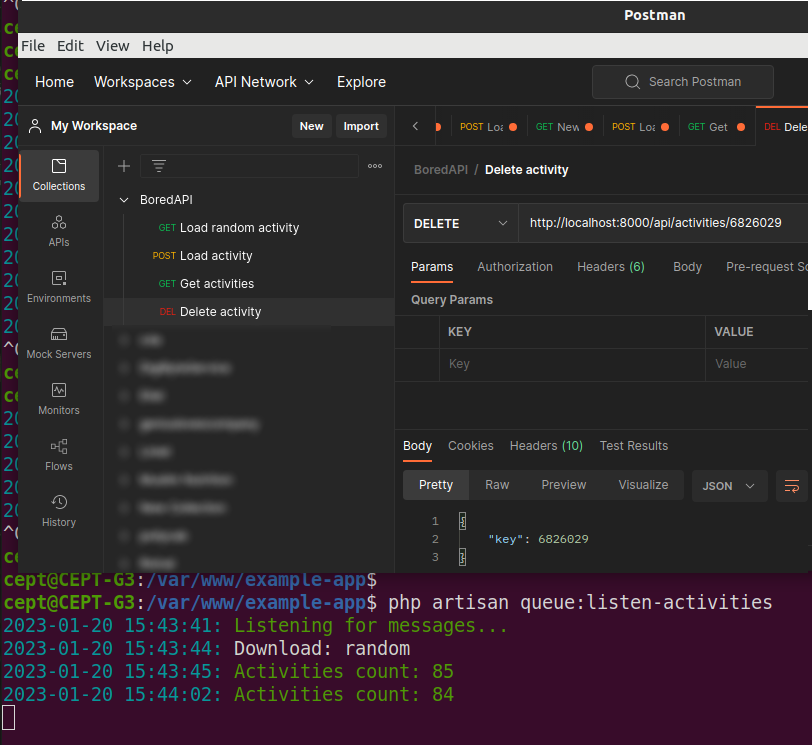812x745 pixels.
Task: Click the wrap-lines icon beside the JSON dropdown
Action: coord(792,485)
